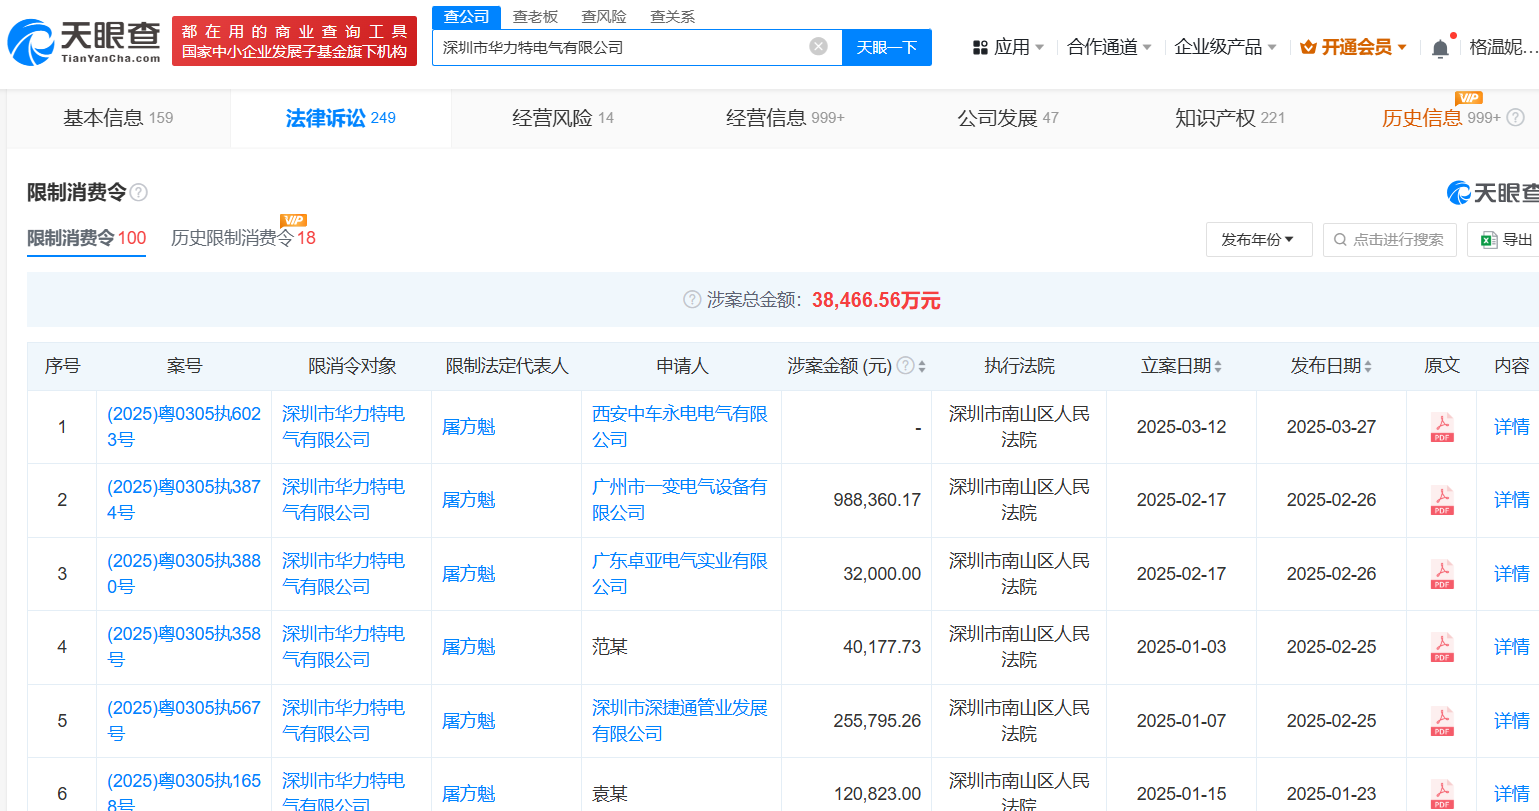Open case link (2025)粤0305执567号
The height and width of the screenshot is (811, 1539).
click(184, 721)
